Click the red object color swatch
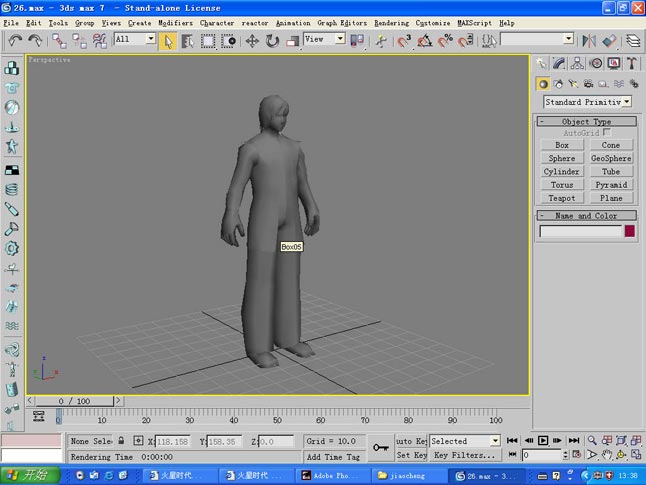The height and width of the screenshot is (485, 646). [x=630, y=231]
